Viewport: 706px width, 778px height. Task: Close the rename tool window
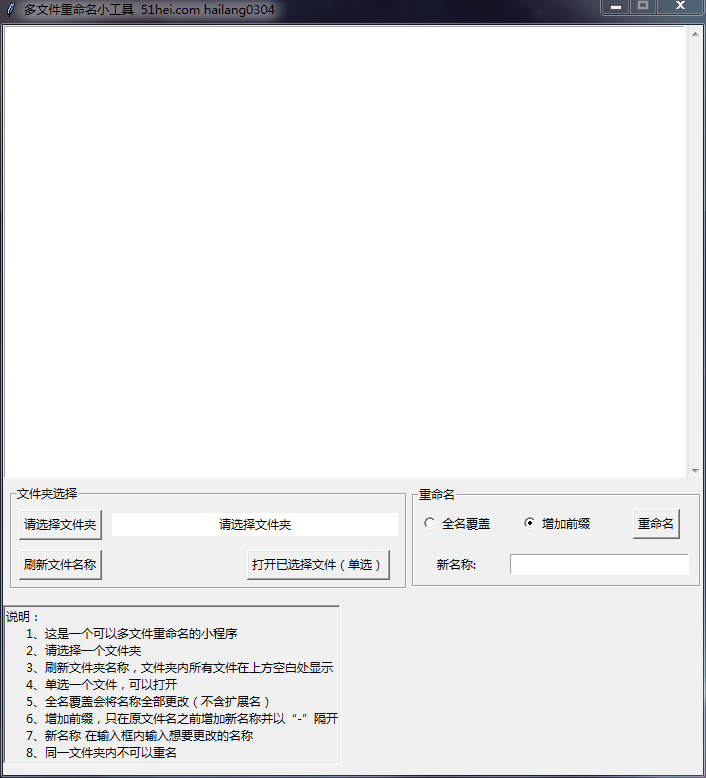click(681, 6)
